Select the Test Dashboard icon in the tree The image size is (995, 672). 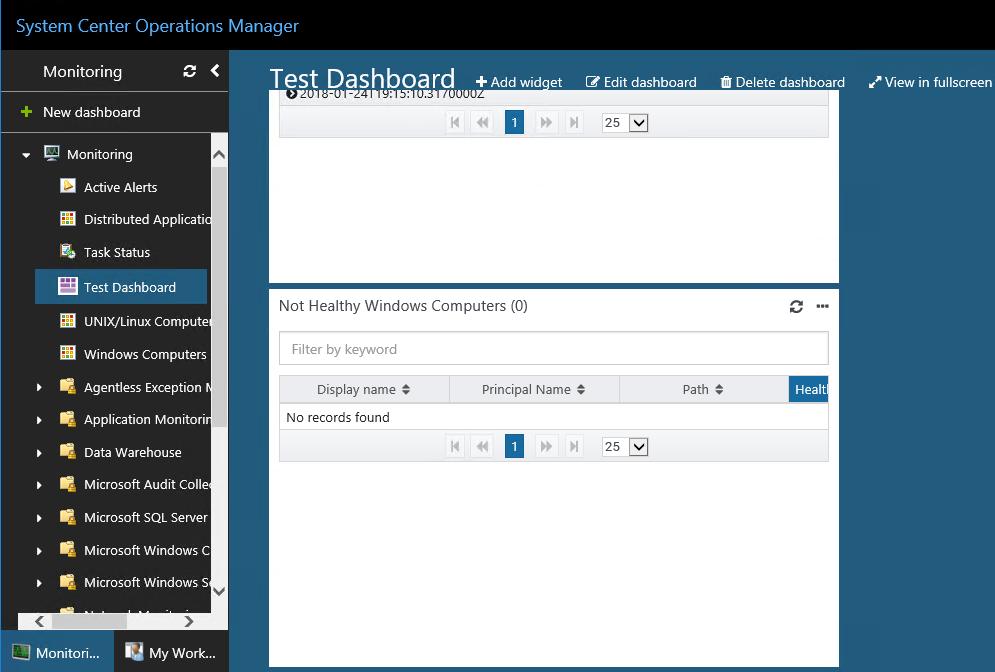(x=68, y=286)
